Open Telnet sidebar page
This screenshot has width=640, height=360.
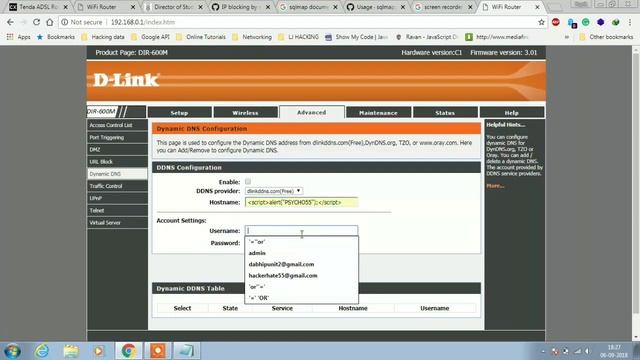(117, 210)
